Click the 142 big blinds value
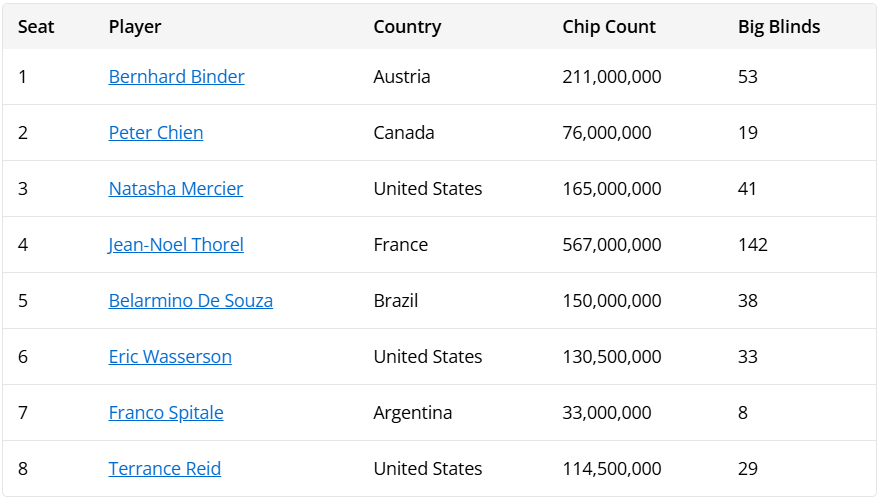This screenshot has width=879, height=500. pos(753,245)
